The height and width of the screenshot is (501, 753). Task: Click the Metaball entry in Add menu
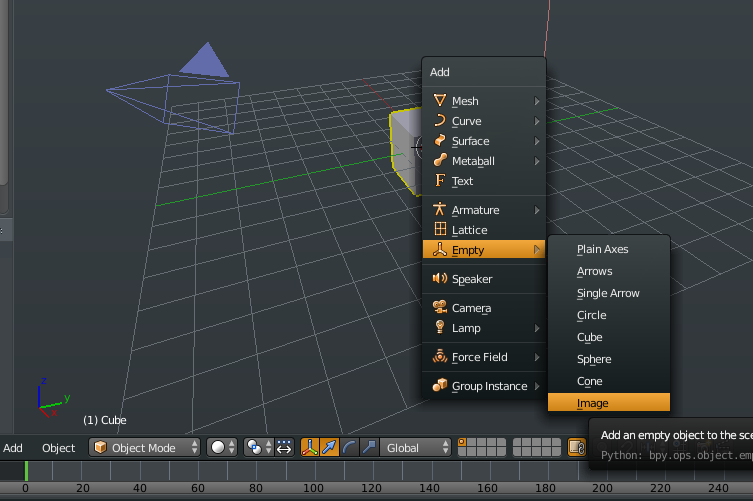pos(484,161)
